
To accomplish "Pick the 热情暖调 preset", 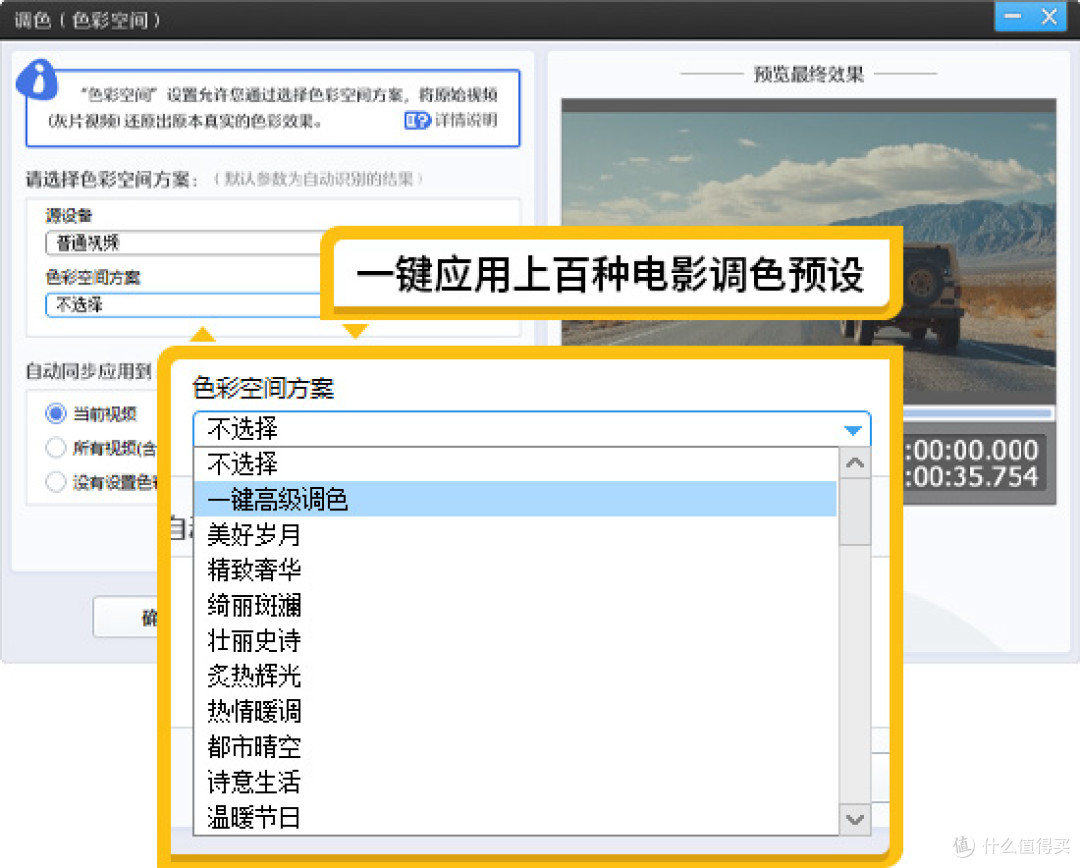I will point(515,711).
